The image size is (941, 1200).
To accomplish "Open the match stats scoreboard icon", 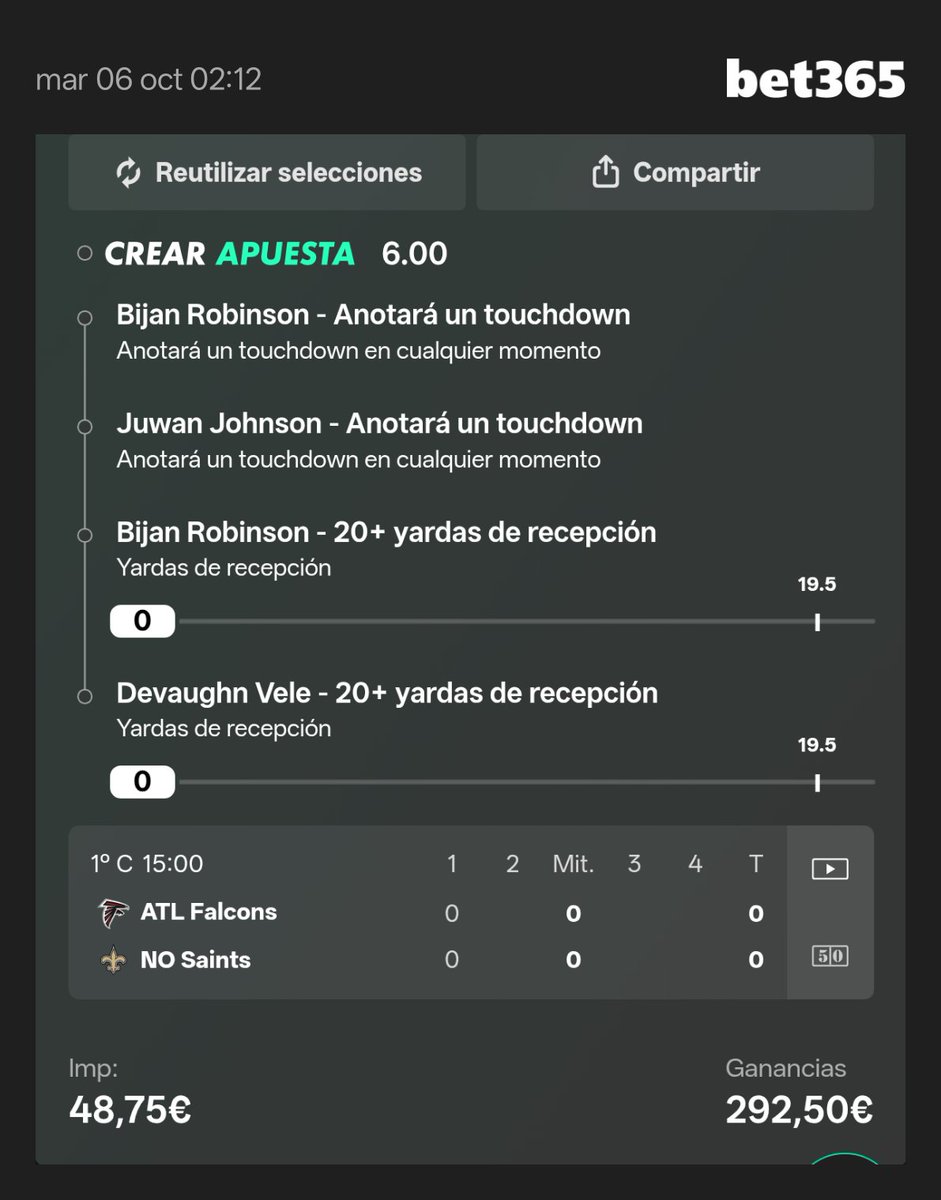I will (x=830, y=956).
